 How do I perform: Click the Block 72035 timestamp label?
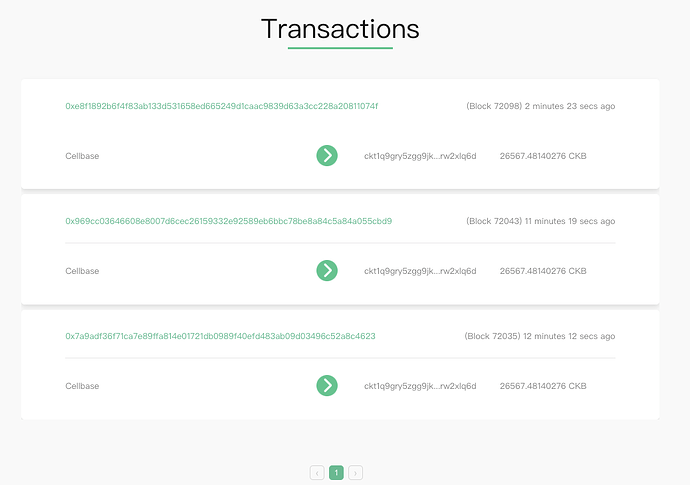[540, 336]
